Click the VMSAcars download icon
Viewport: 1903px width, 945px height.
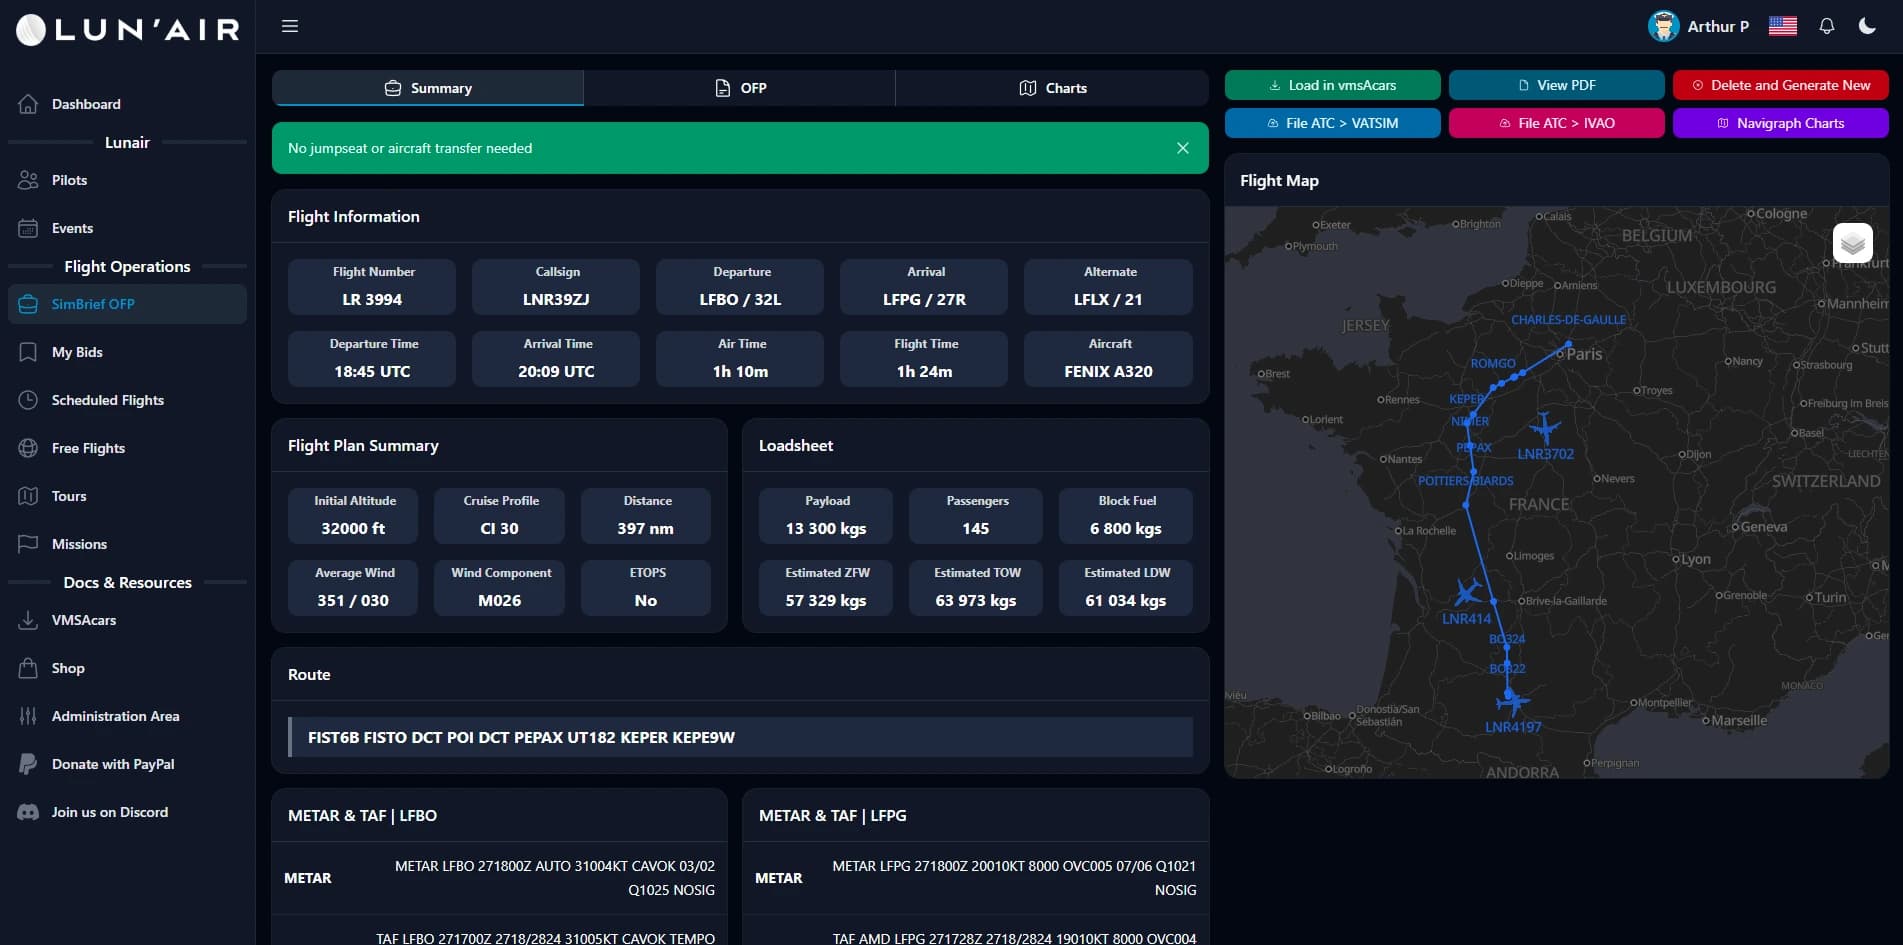pos(27,620)
